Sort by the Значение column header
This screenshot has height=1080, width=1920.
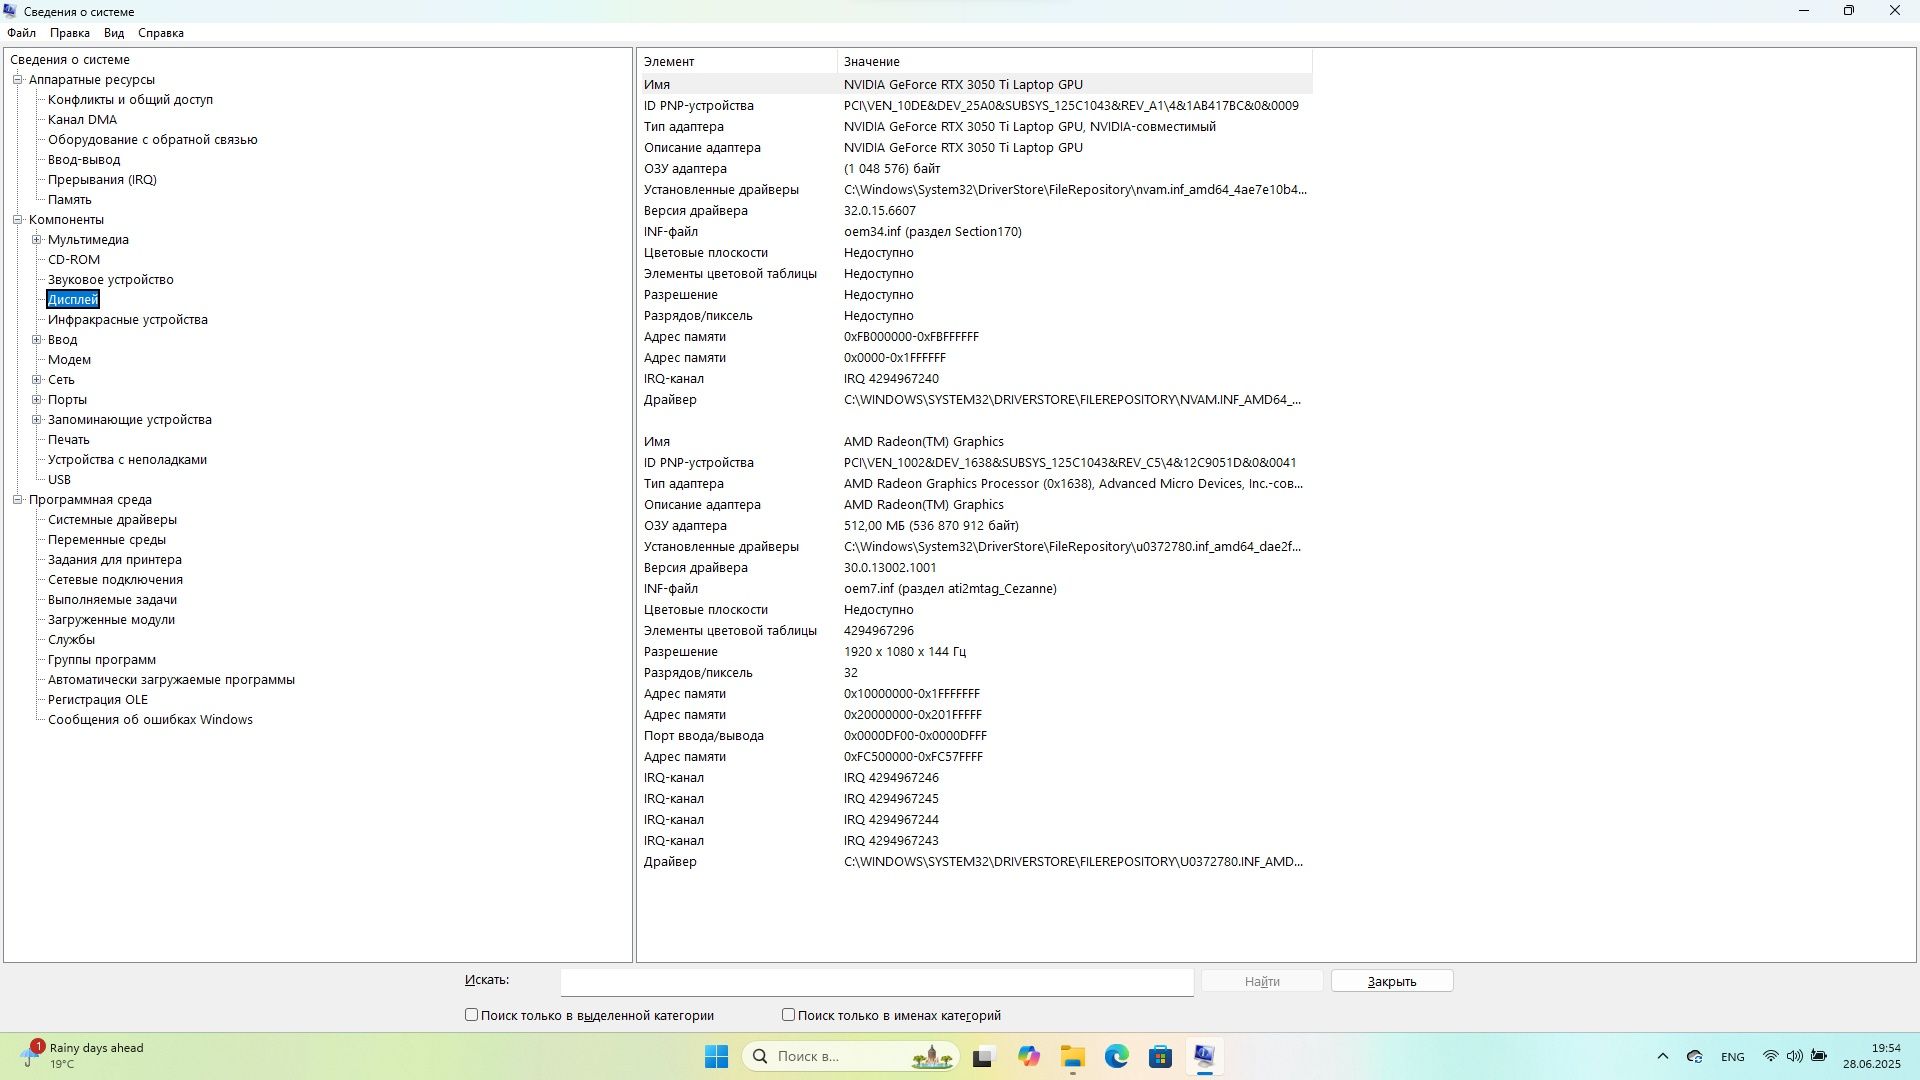click(x=1075, y=62)
